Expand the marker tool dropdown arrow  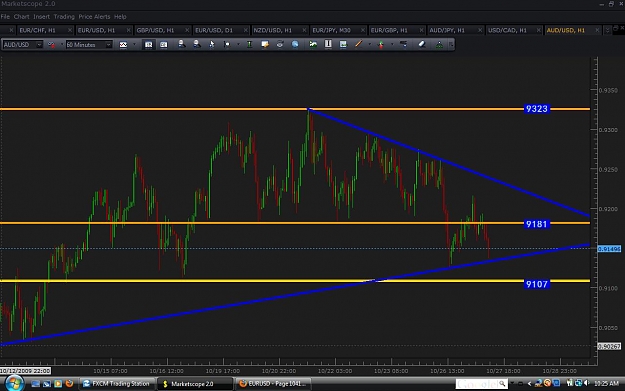[238, 45]
